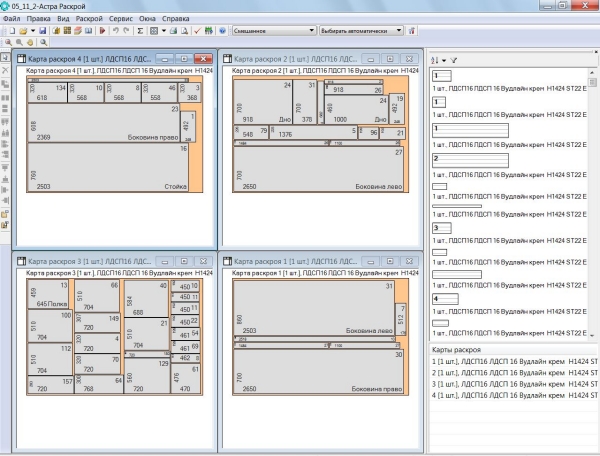Screen dimensions: 600x456
Task: Click the filter funnel icon in right panel
Action: 453,60
